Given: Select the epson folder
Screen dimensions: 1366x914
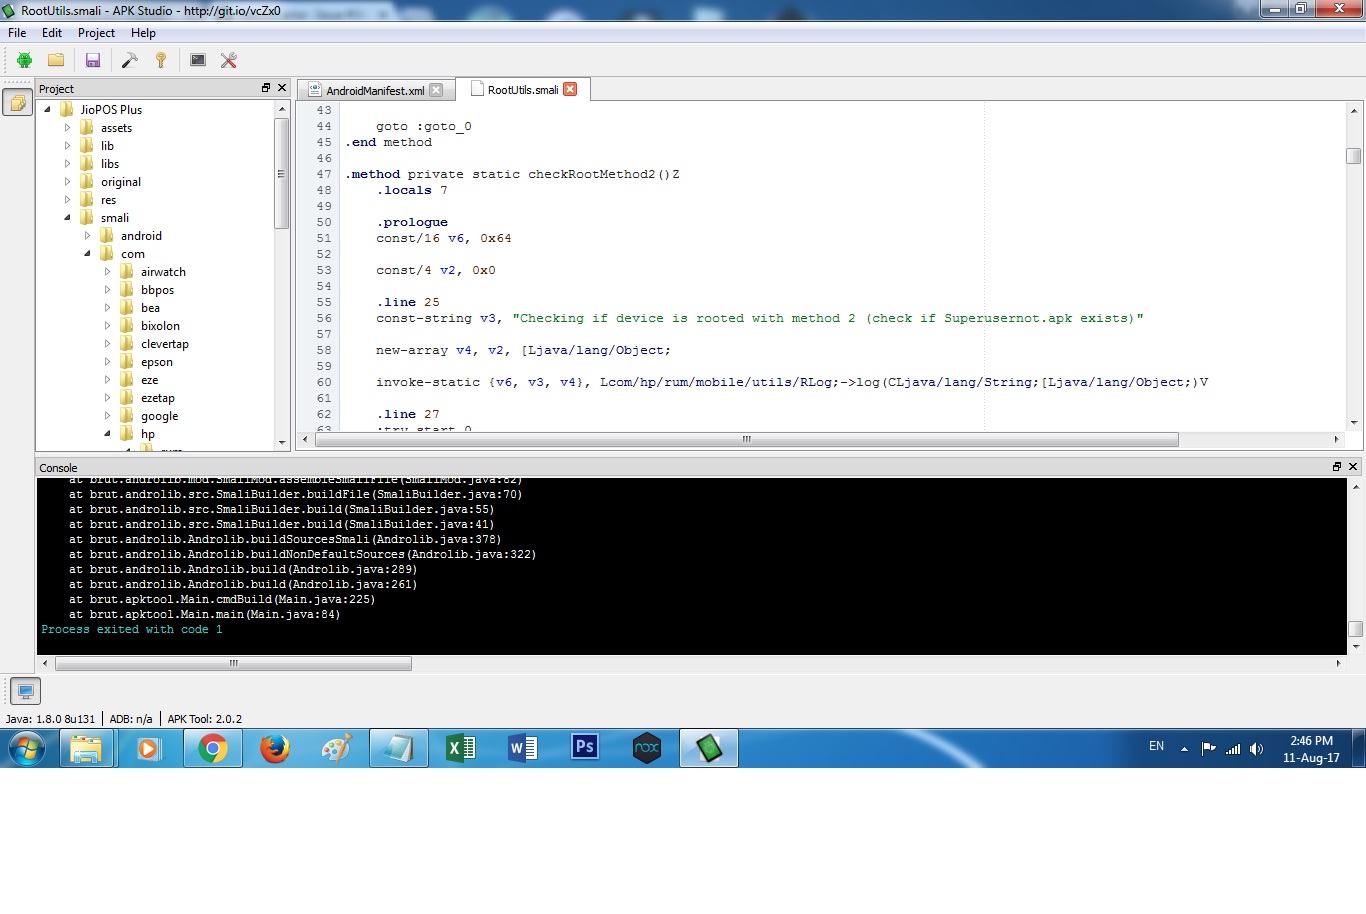Looking at the screenshot, I should (x=156, y=362).
